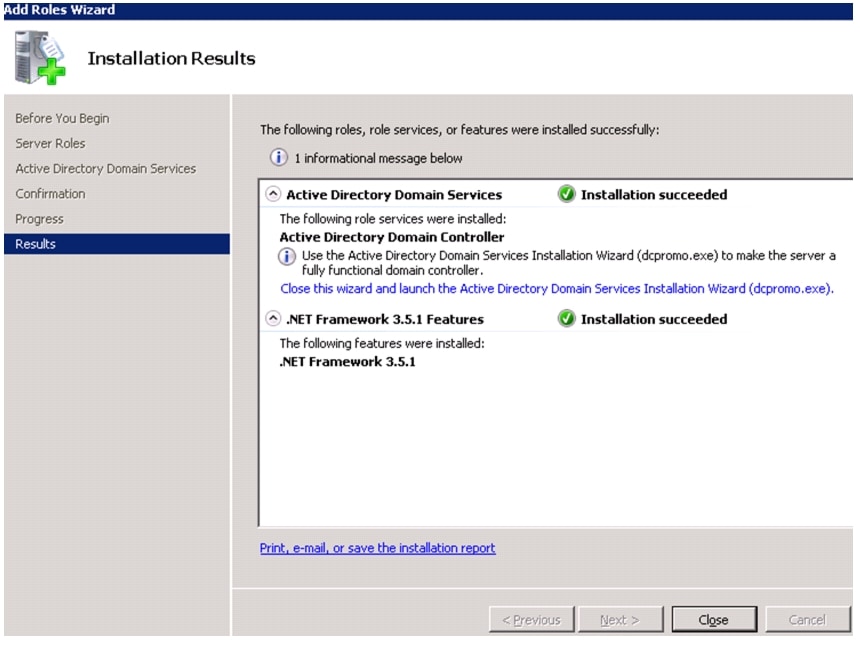Click the info icon next to dcpromo.exe message

coord(287,256)
